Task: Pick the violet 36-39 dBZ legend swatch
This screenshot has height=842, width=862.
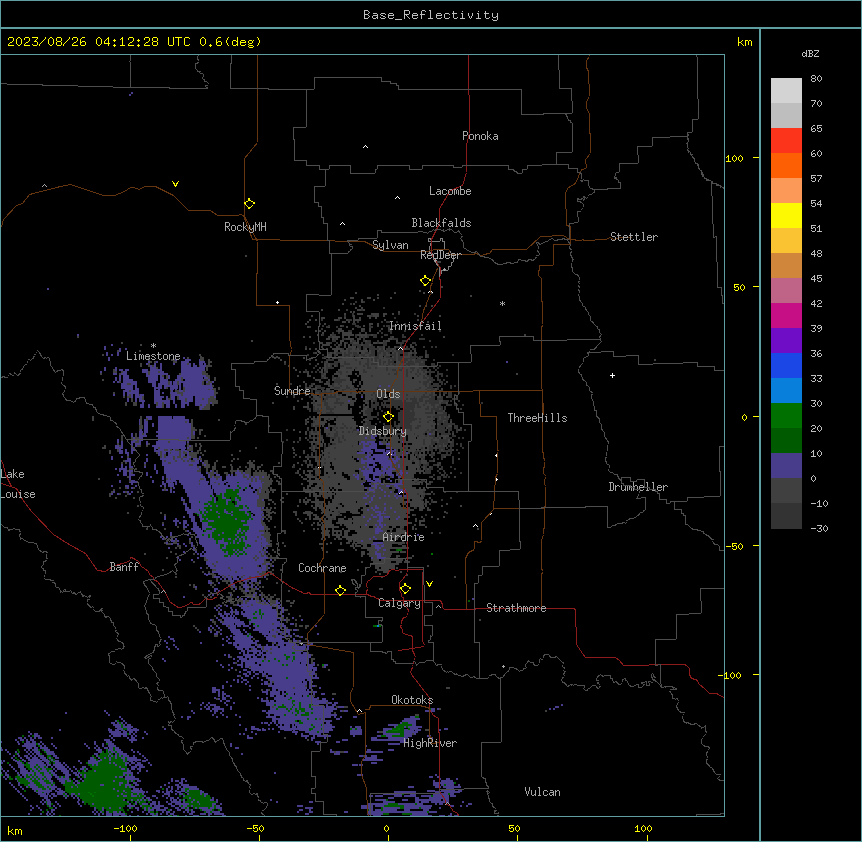Action: click(x=786, y=341)
